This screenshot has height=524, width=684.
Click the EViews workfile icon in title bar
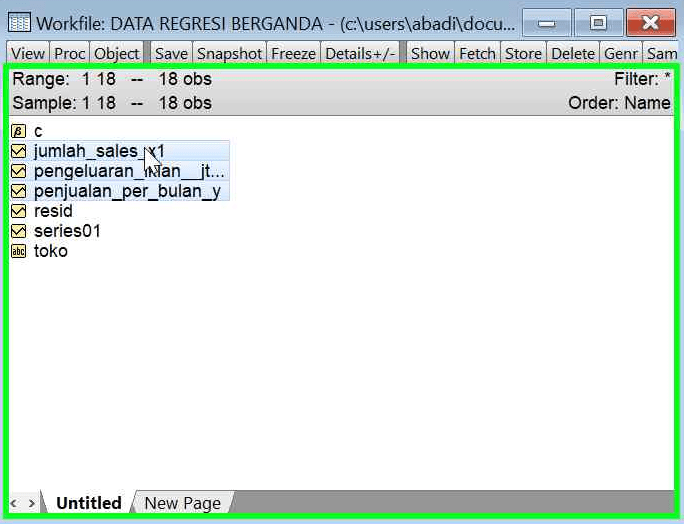coord(20,22)
